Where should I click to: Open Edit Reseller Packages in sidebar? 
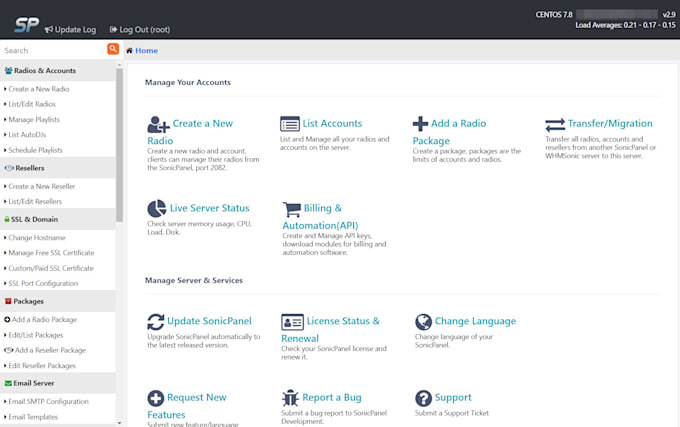[42, 366]
